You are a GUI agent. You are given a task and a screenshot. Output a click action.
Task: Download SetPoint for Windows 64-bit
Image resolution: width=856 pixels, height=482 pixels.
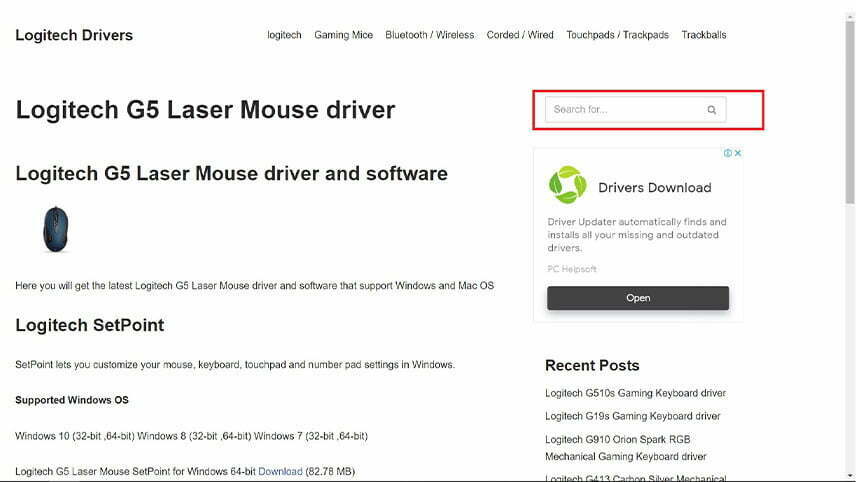point(280,471)
